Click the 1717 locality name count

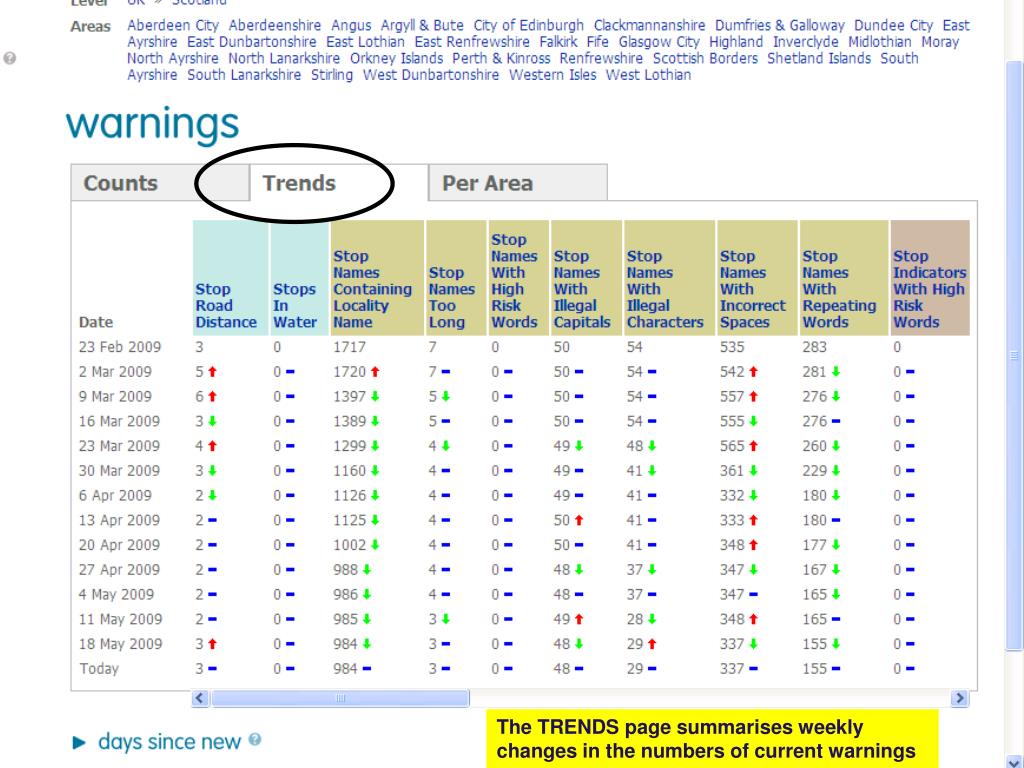[x=349, y=347]
